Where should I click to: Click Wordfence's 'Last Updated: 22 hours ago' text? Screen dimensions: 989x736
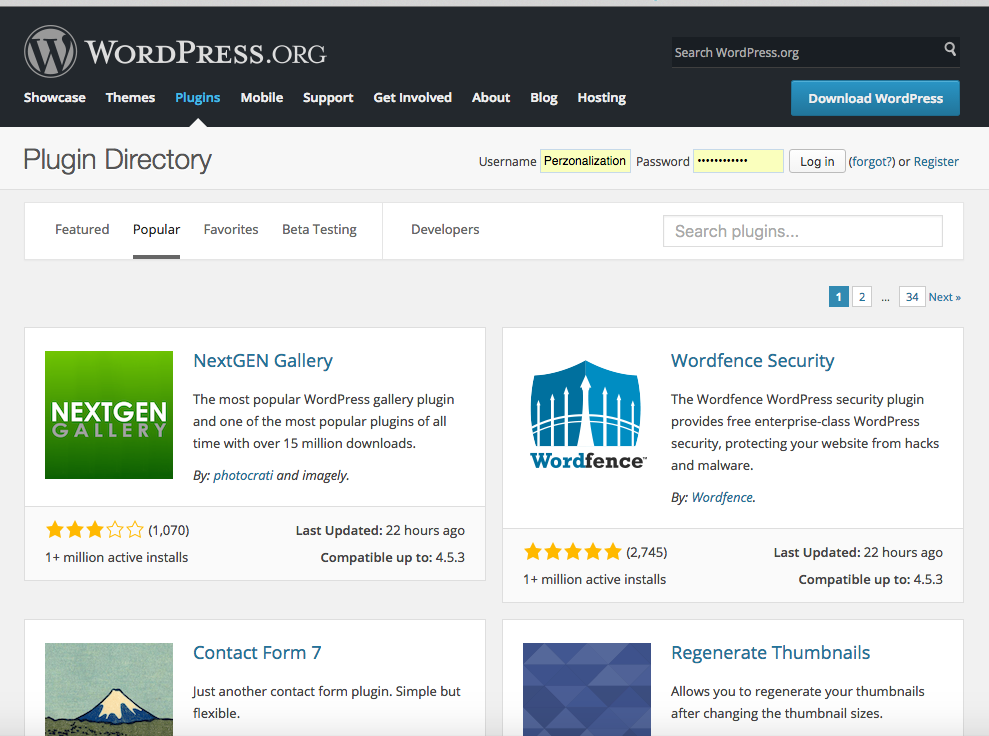point(858,552)
